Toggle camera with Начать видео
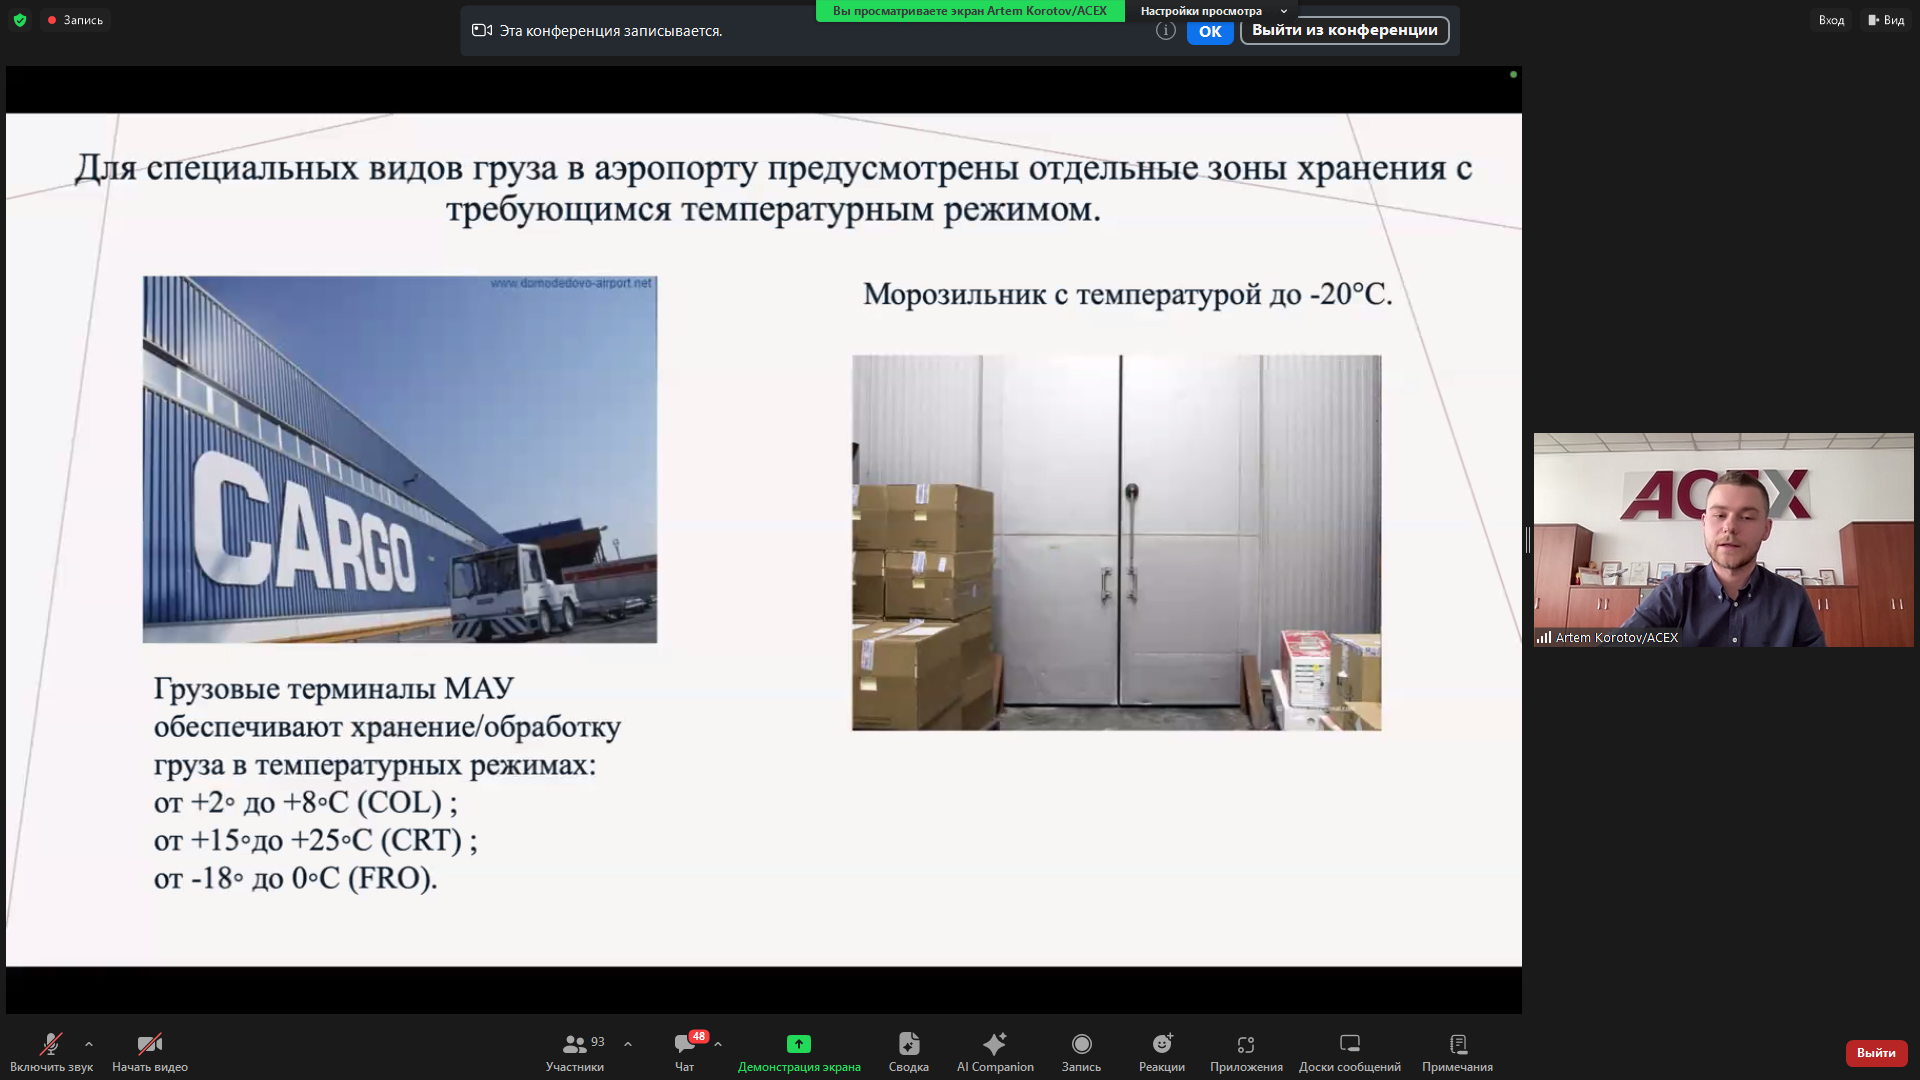 pos(149,1044)
